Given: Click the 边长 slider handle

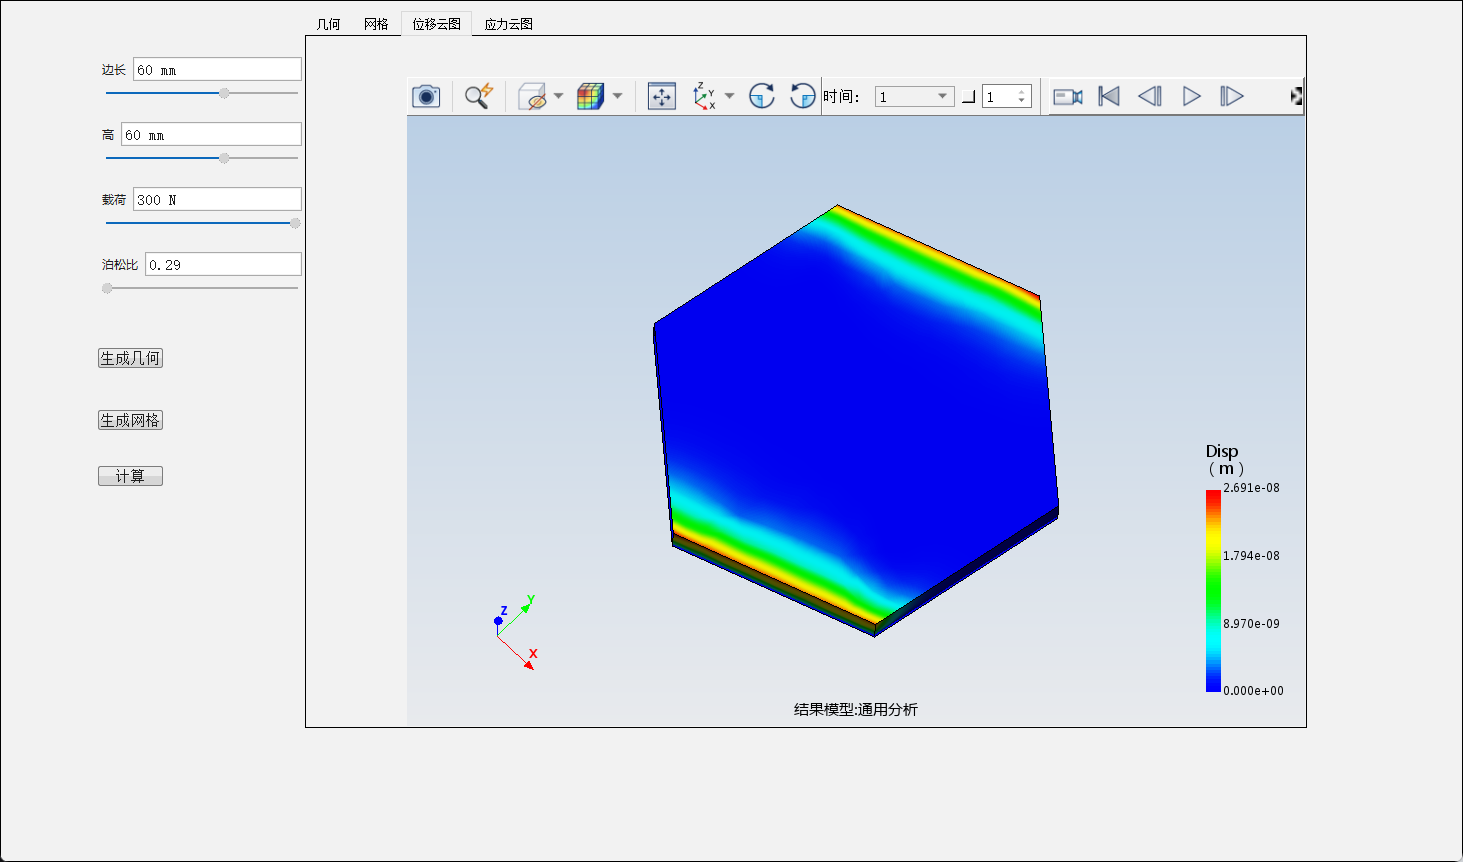Looking at the screenshot, I should (x=224, y=93).
